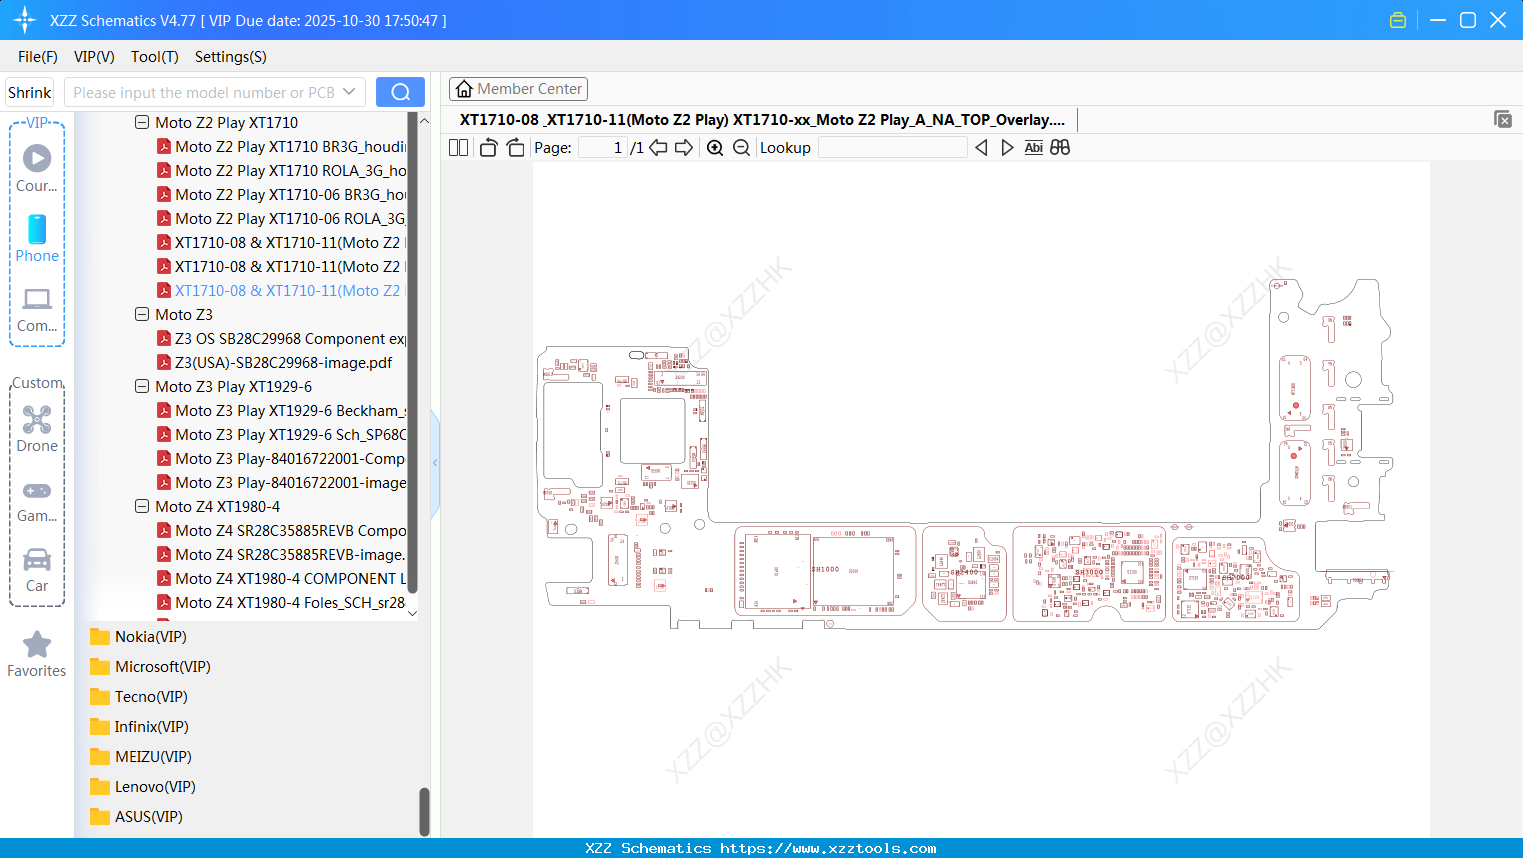1523x858 pixels.
Task: Select the Computer category in sidebar
Action: pyautogui.click(x=37, y=310)
